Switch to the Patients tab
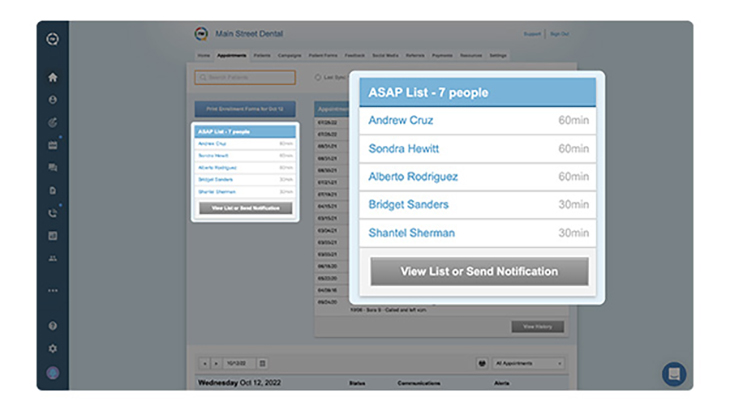The image size is (730, 410). coord(262,55)
